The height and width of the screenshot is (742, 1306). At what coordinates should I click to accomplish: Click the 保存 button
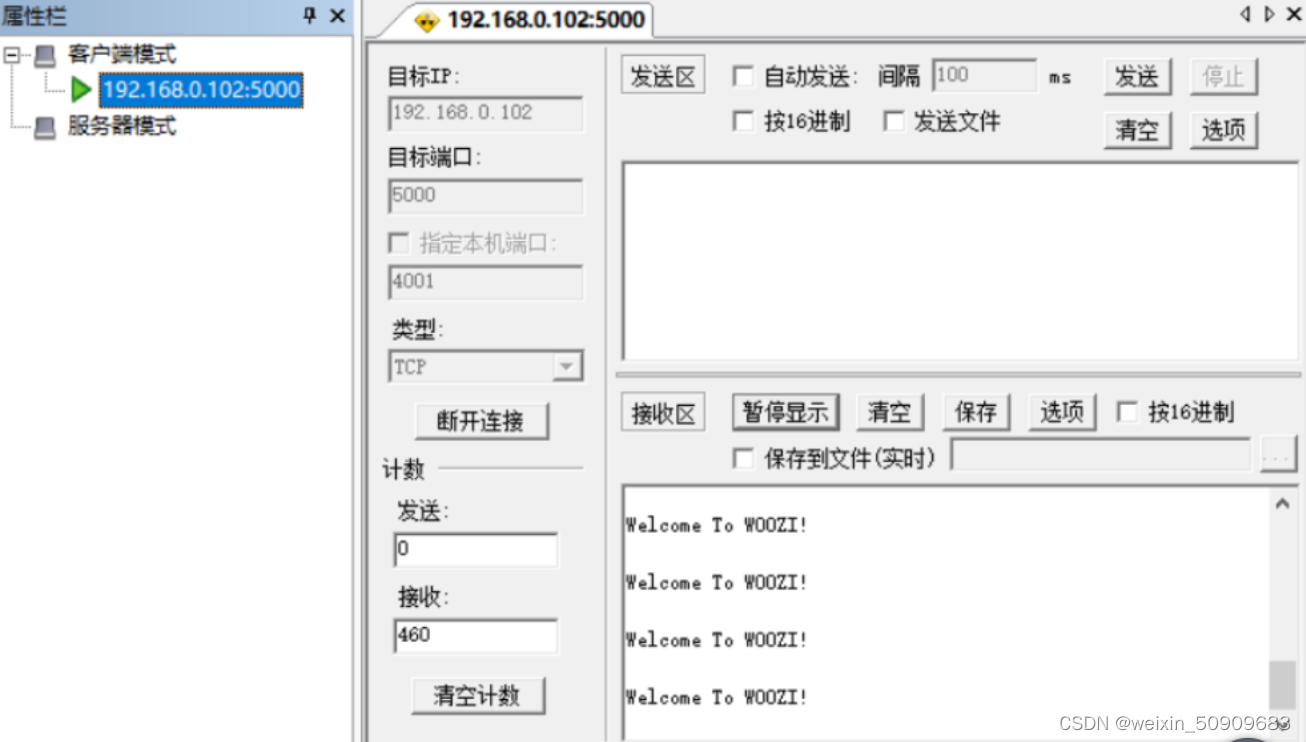[x=976, y=412]
